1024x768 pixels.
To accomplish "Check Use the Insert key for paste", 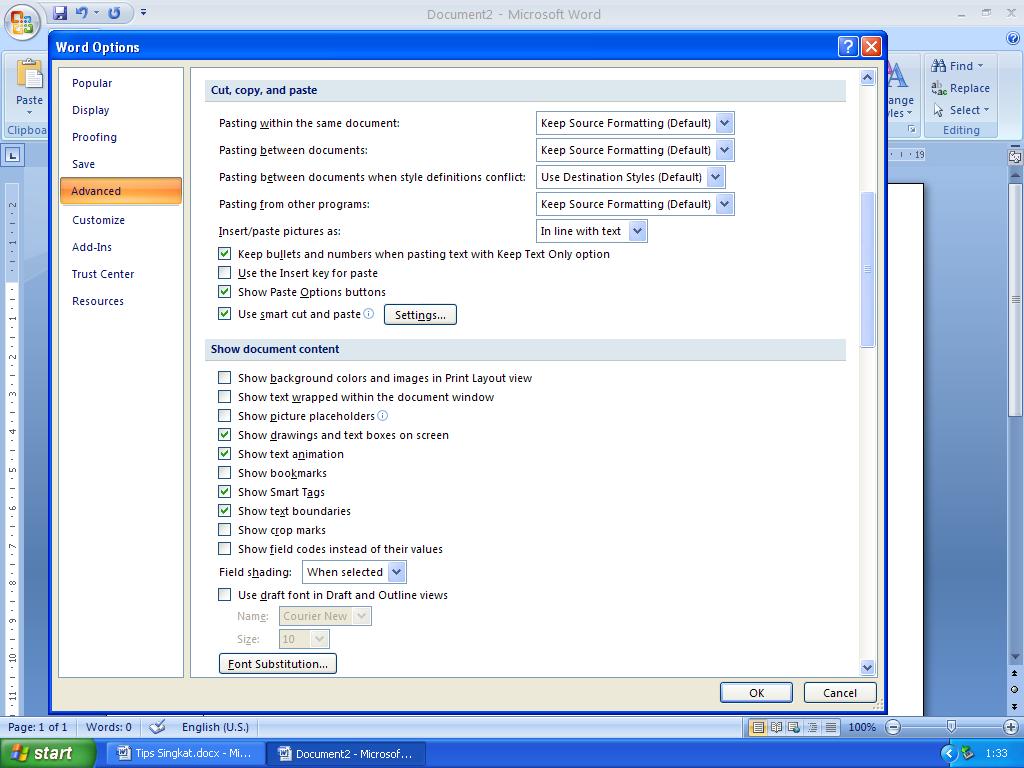I will click(x=225, y=273).
